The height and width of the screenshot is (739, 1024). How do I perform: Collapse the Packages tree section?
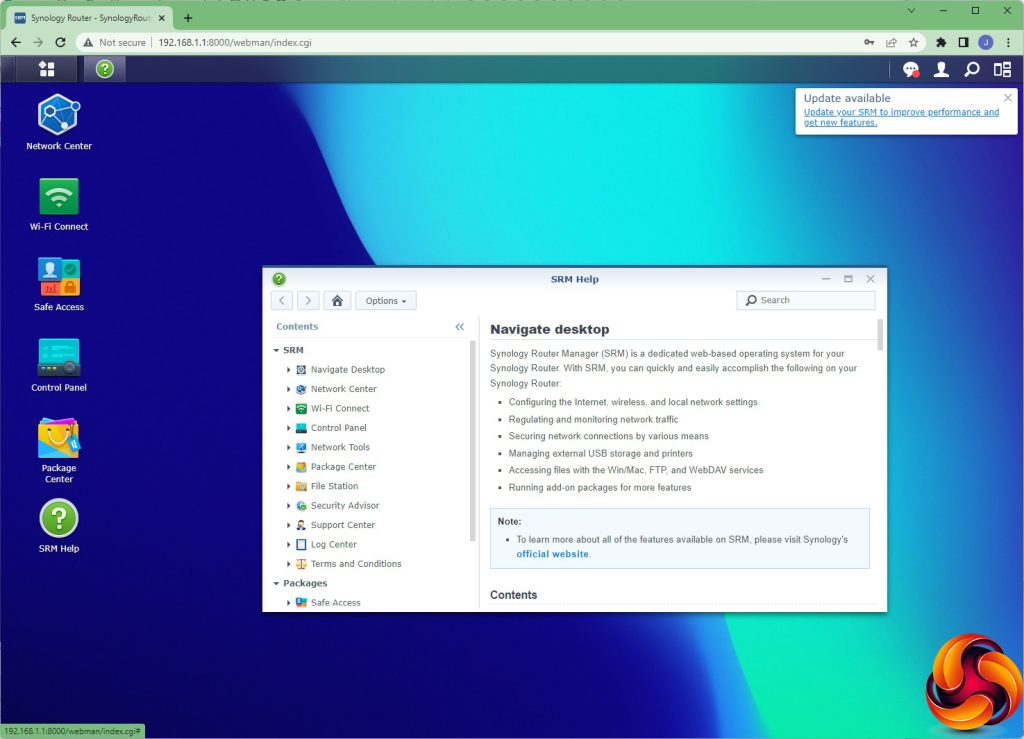pyautogui.click(x=276, y=584)
